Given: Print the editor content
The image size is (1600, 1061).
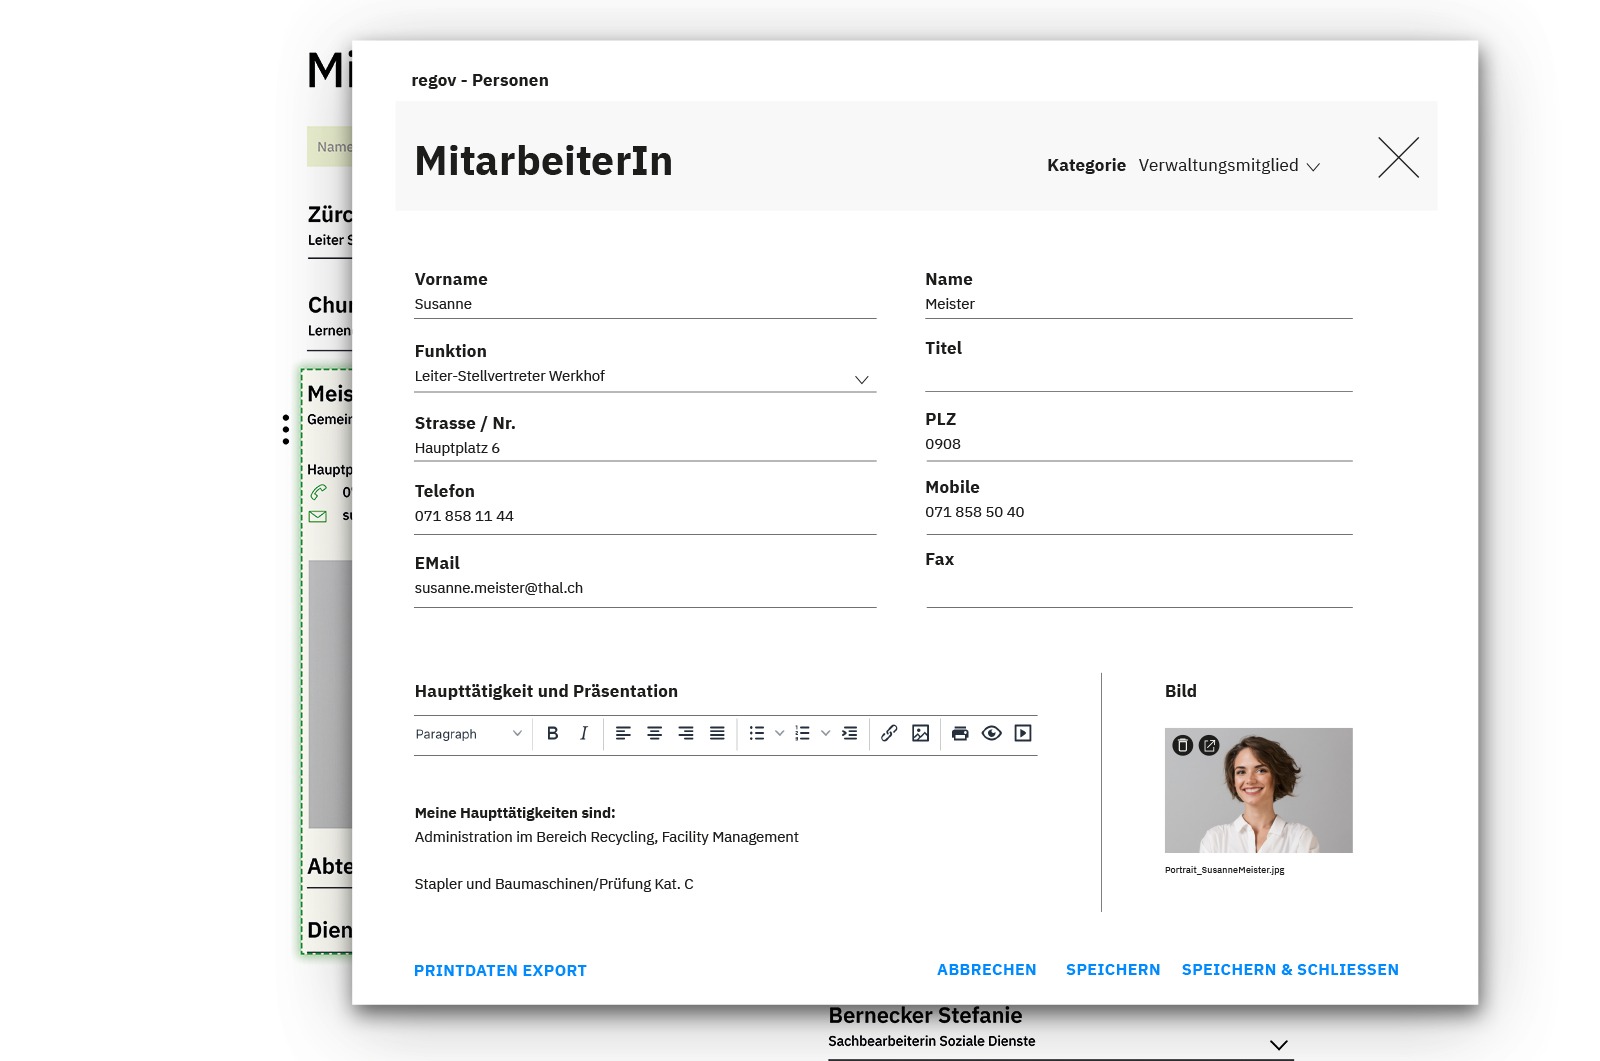Looking at the screenshot, I should (x=960, y=733).
